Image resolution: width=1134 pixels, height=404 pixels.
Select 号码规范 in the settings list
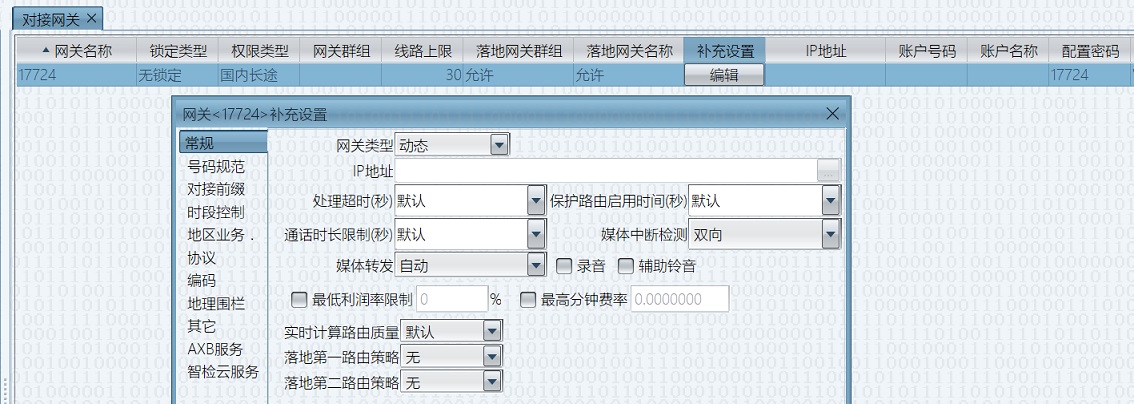(216, 167)
